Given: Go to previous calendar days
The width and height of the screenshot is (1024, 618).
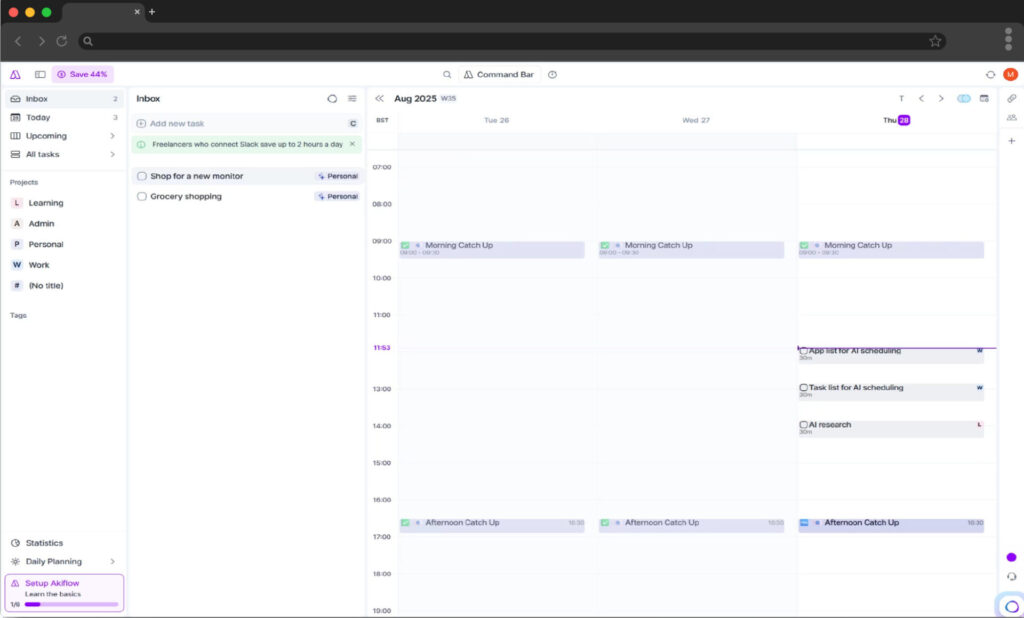Looking at the screenshot, I should tap(921, 99).
